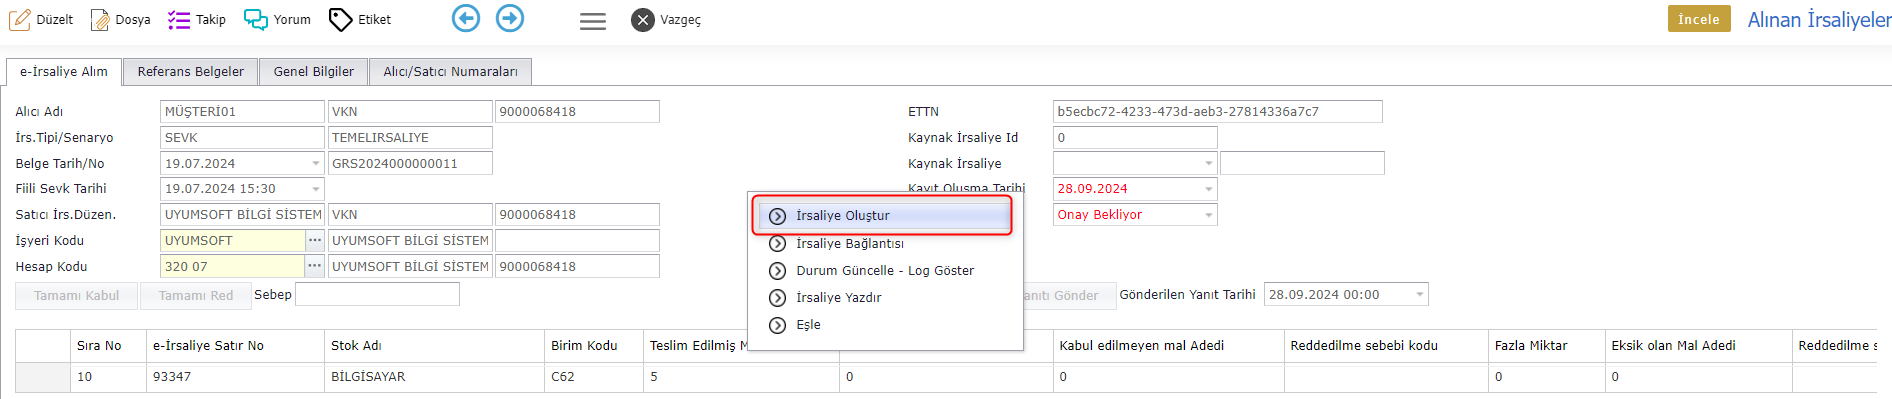Expand the Onay Bekliyor status dropdown
This screenshot has height=399, width=1892.
1208,214
